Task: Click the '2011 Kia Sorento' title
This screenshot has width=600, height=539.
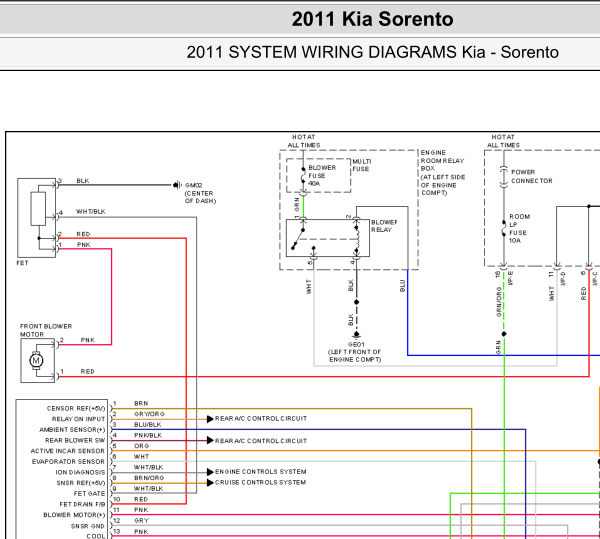Action: [x=372, y=19]
